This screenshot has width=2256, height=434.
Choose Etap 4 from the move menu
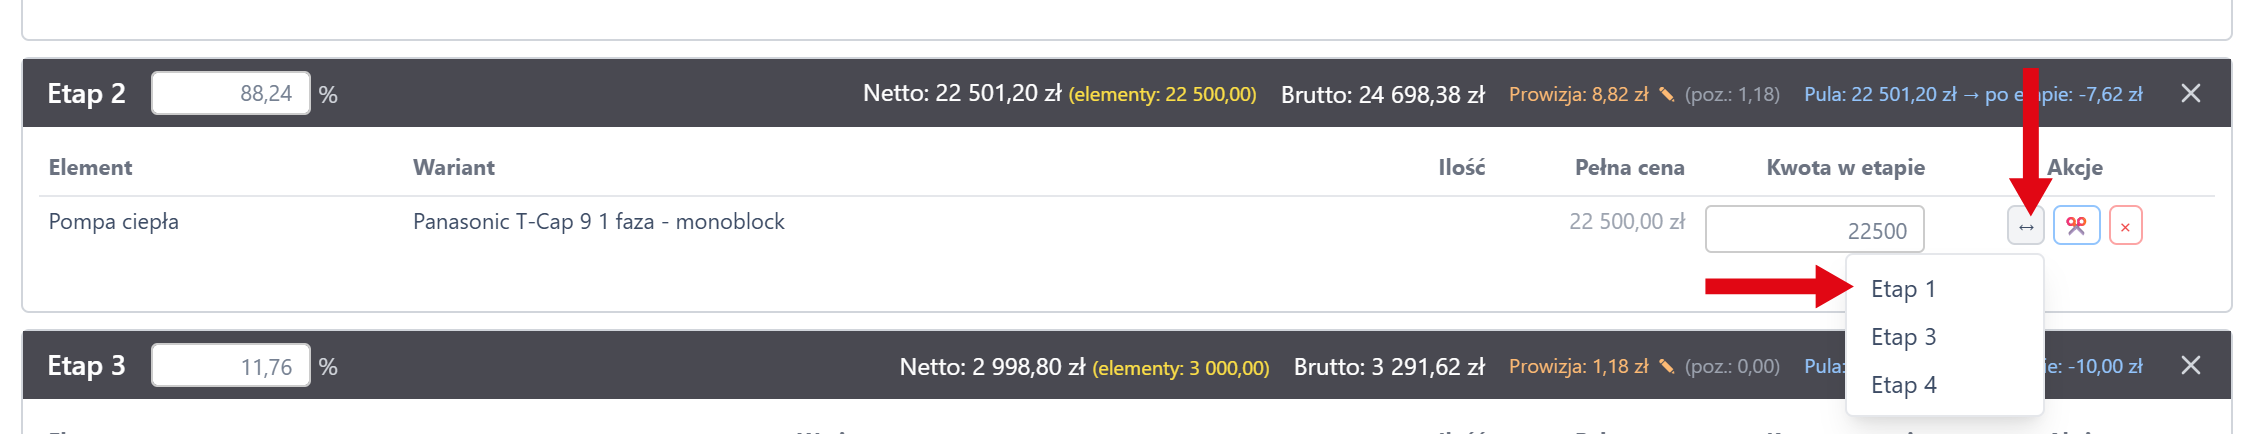pyautogui.click(x=1903, y=385)
